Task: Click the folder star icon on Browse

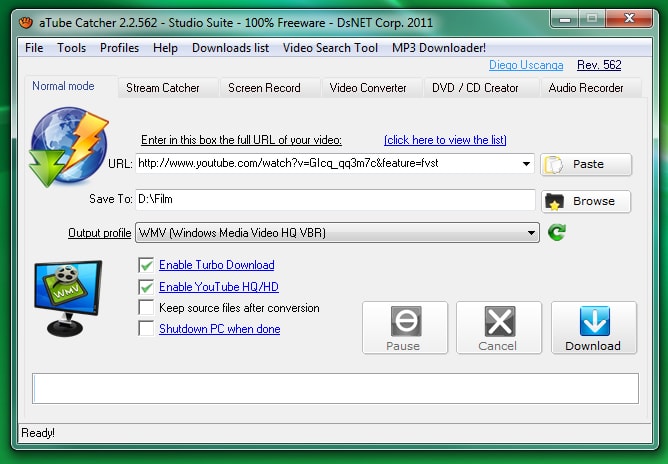Action: 554,202
